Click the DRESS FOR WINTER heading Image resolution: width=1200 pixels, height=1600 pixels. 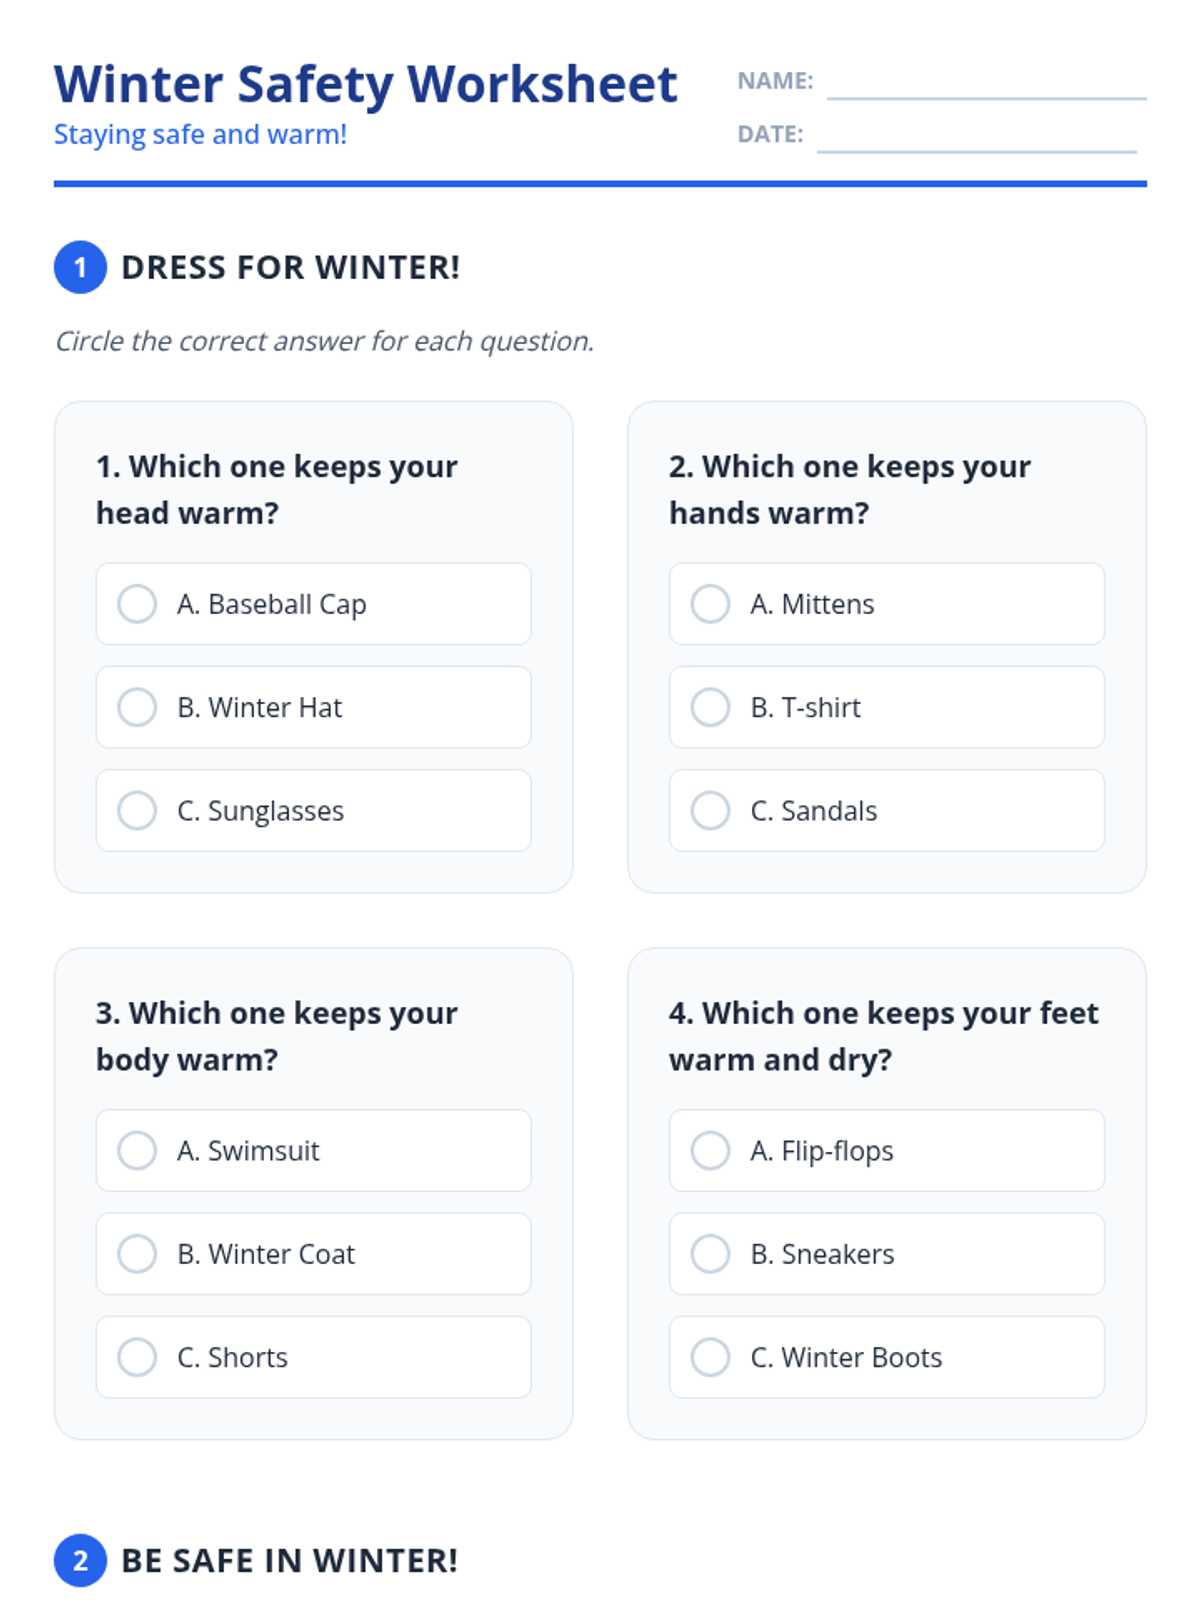(x=291, y=268)
